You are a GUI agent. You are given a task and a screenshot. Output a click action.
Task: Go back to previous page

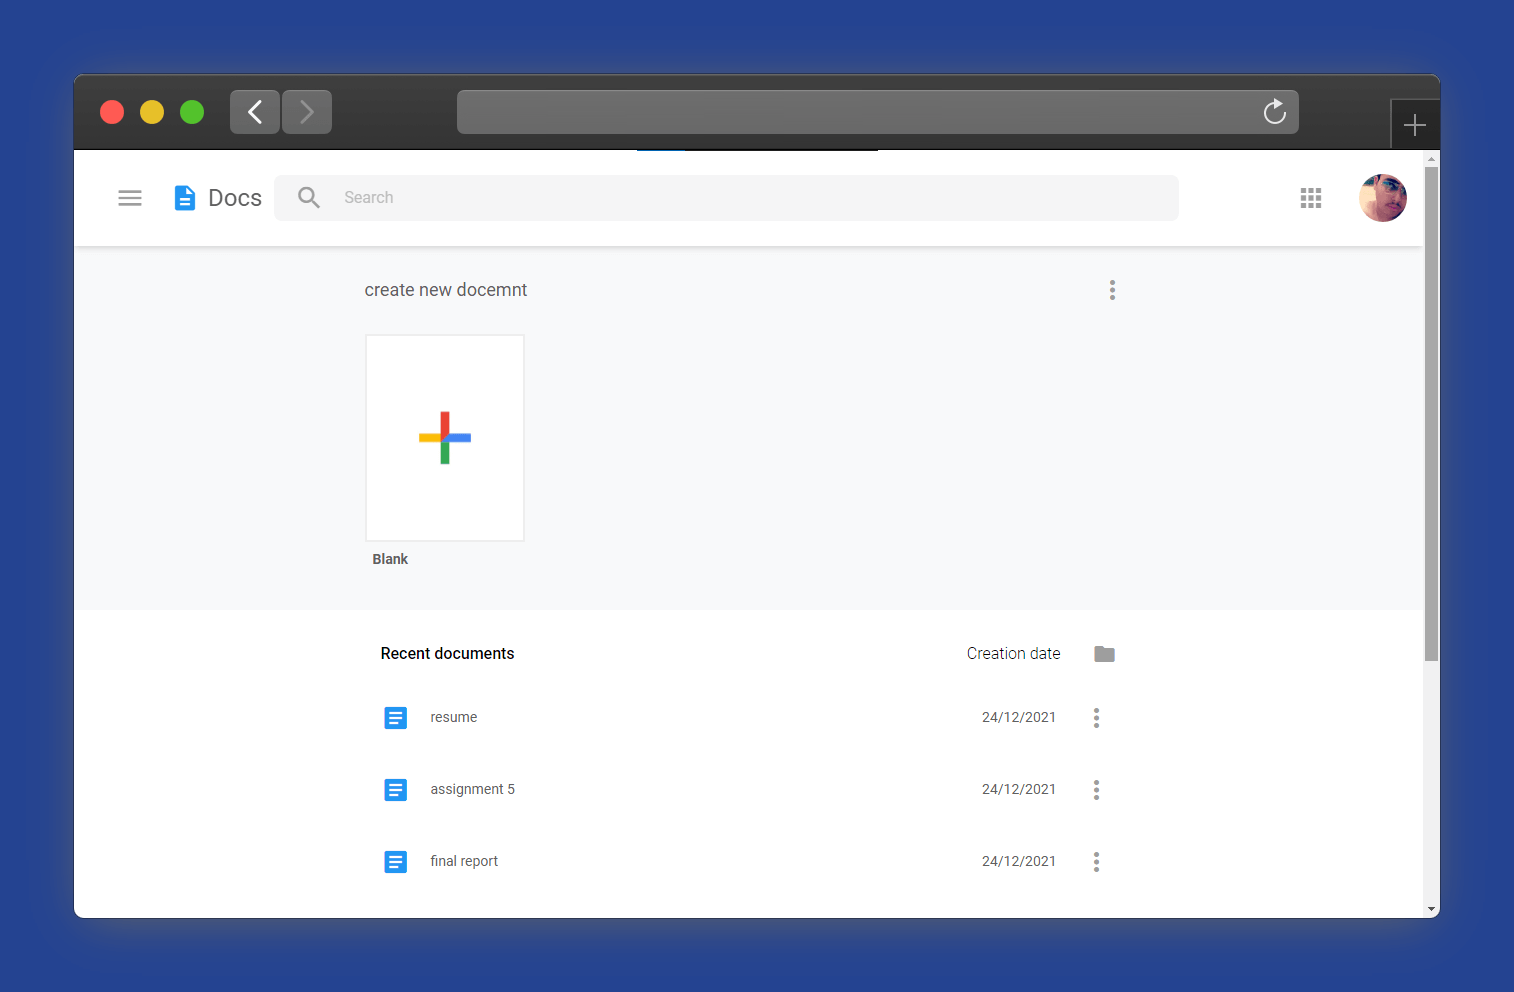(x=255, y=112)
